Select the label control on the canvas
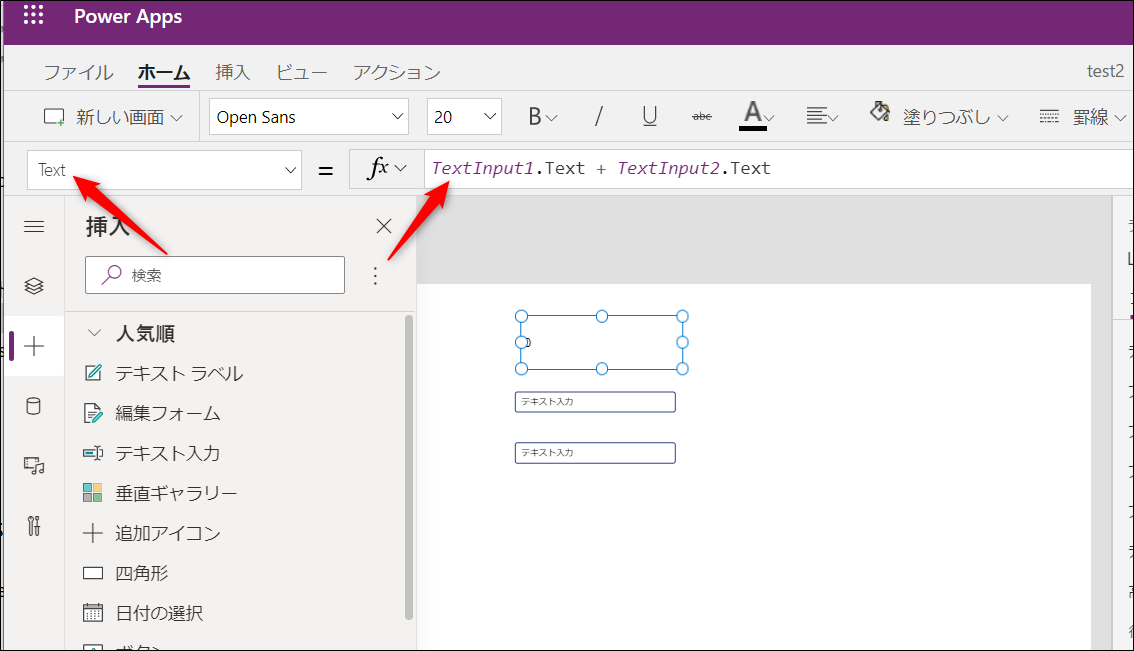The height and width of the screenshot is (651, 1134). (x=602, y=343)
